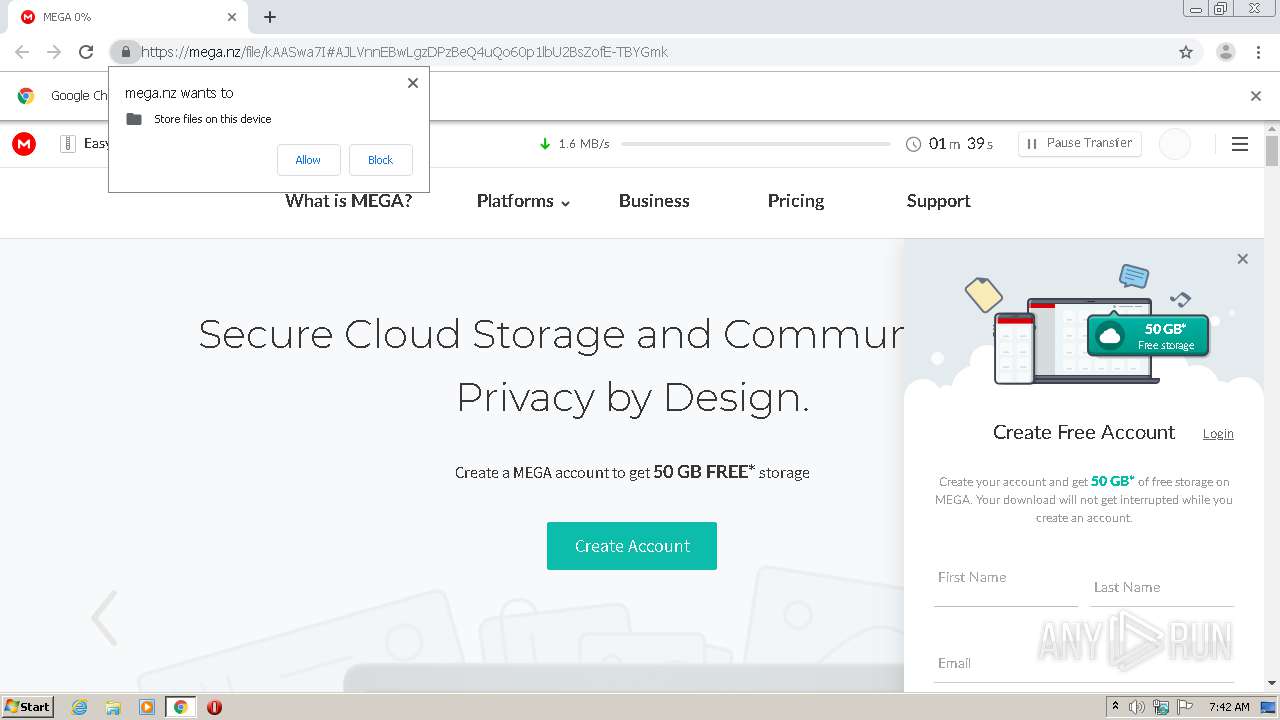The width and height of the screenshot is (1280, 720).
Task: Open media player from taskbar
Action: (x=147, y=707)
